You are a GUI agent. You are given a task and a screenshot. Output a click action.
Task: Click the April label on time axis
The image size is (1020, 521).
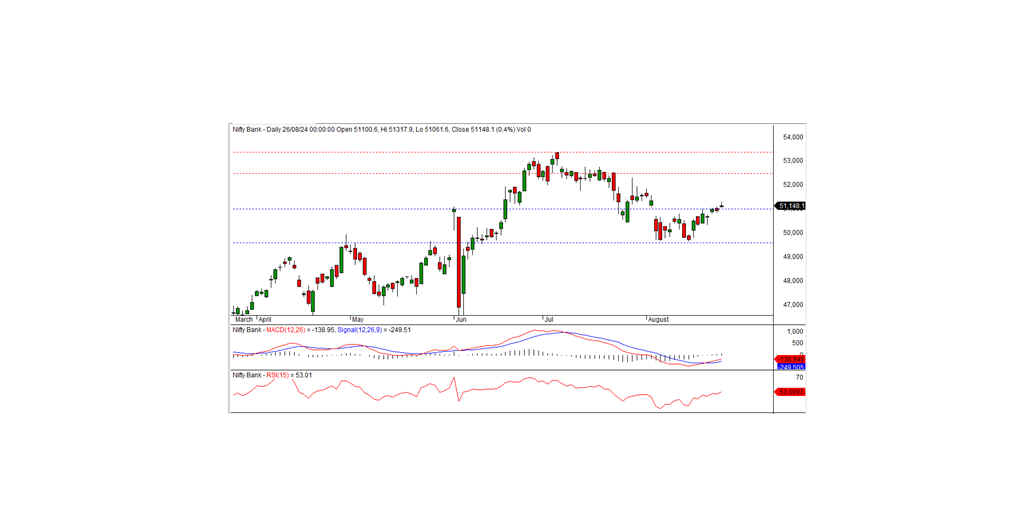(265, 320)
